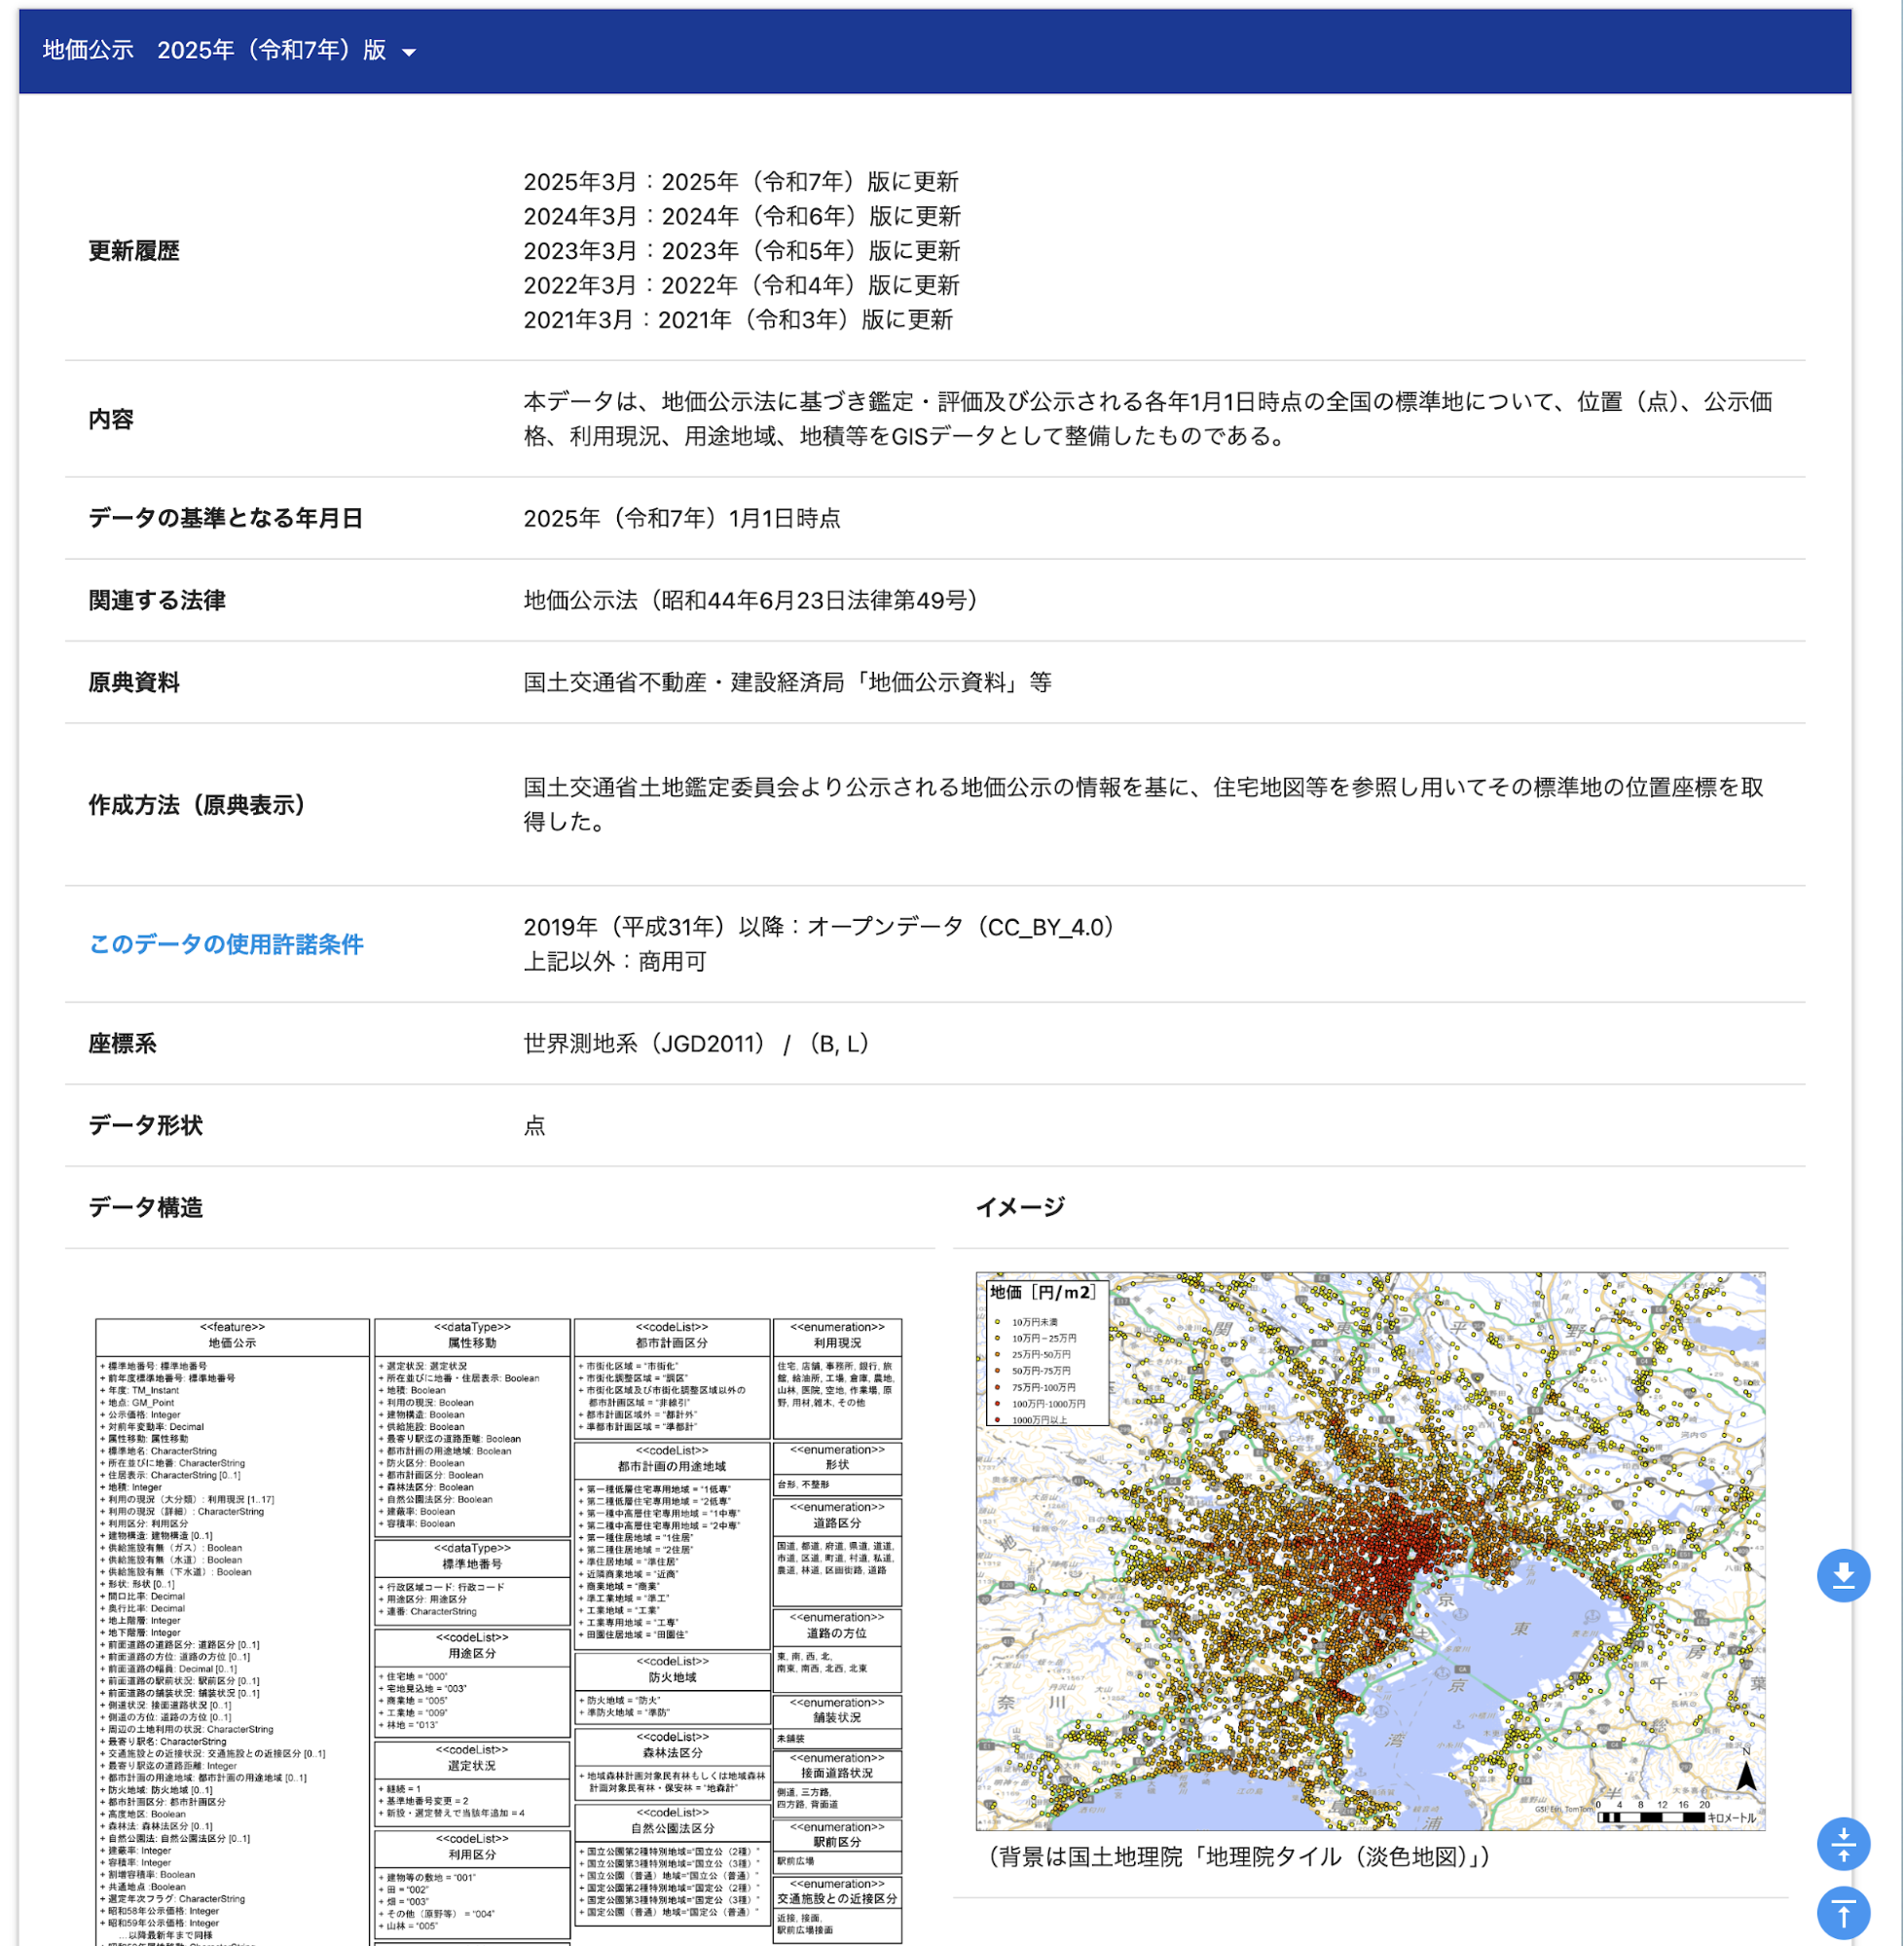The height and width of the screenshot is (1946, 1904).
Task: Select the イメージ section heading
Action: tap(1019, 1207)
